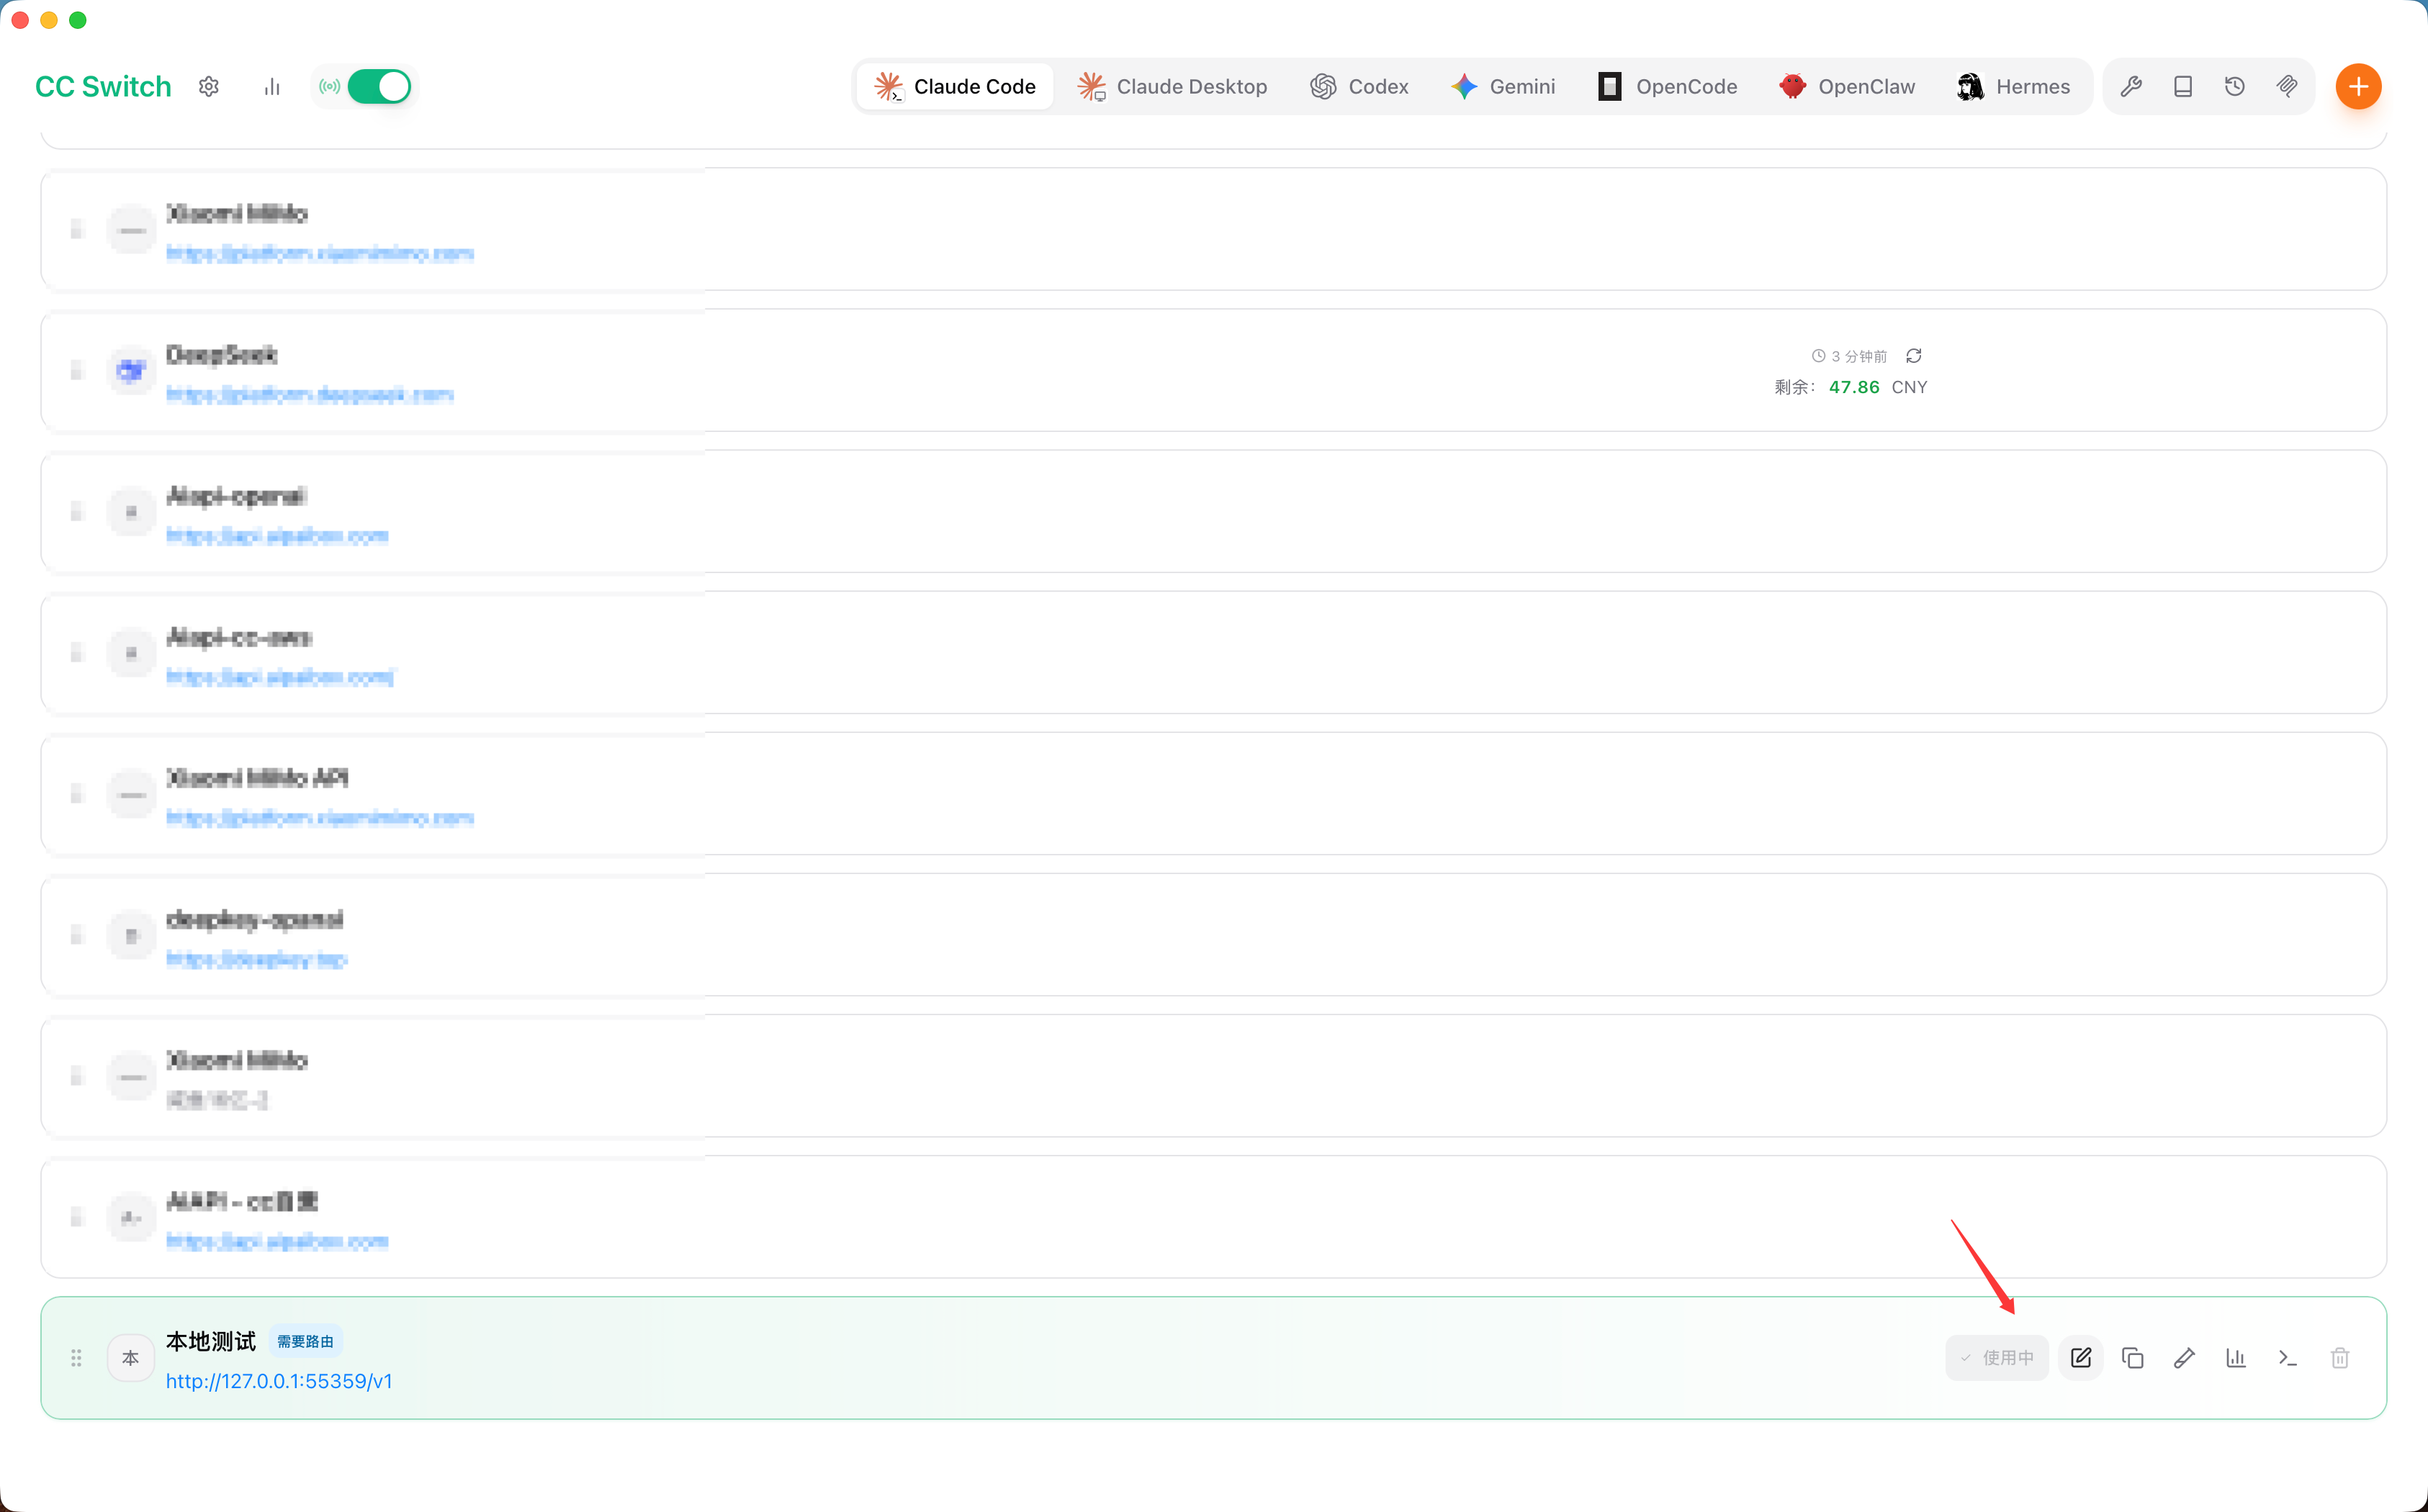
Task: Add a provider with the orange plus button
Action: (x=2358, y=87)
